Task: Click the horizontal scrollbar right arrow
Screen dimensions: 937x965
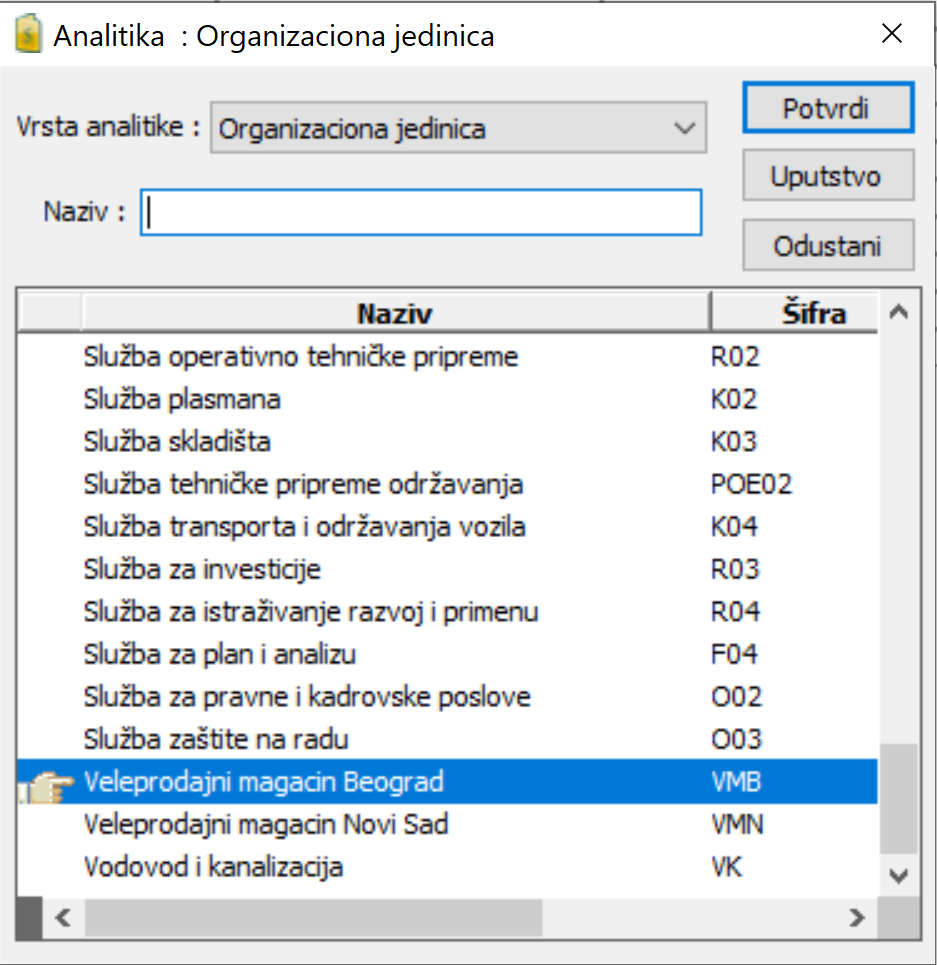Action: [x=856, y=916]
